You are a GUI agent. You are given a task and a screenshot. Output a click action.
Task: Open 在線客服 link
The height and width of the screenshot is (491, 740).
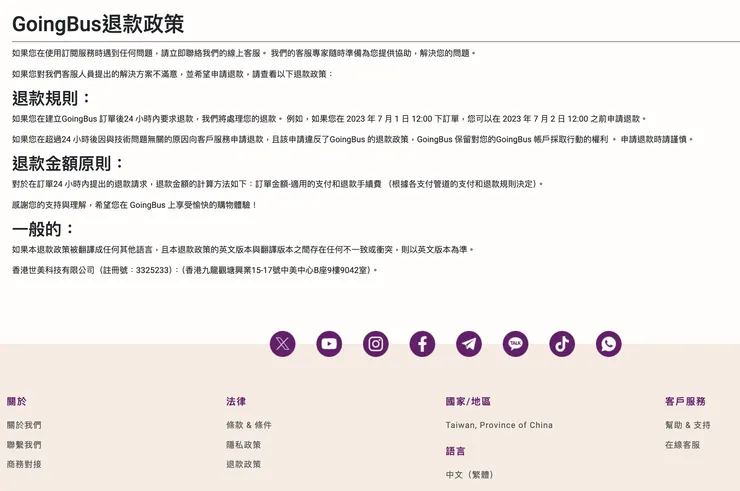[x=682, y=445]
